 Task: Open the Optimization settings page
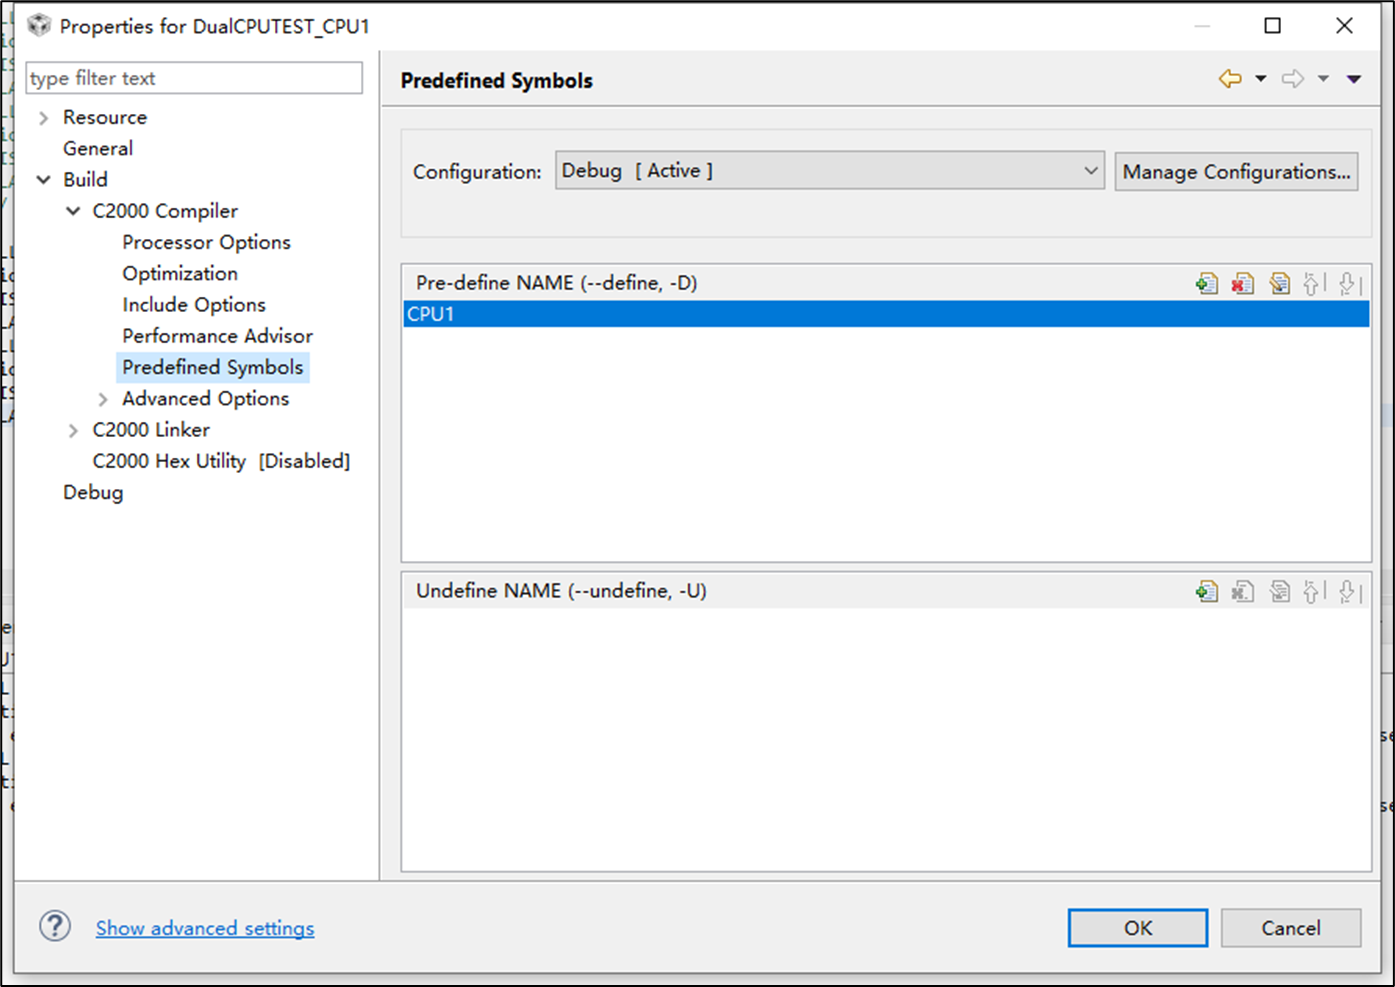[x=180, y=273]
